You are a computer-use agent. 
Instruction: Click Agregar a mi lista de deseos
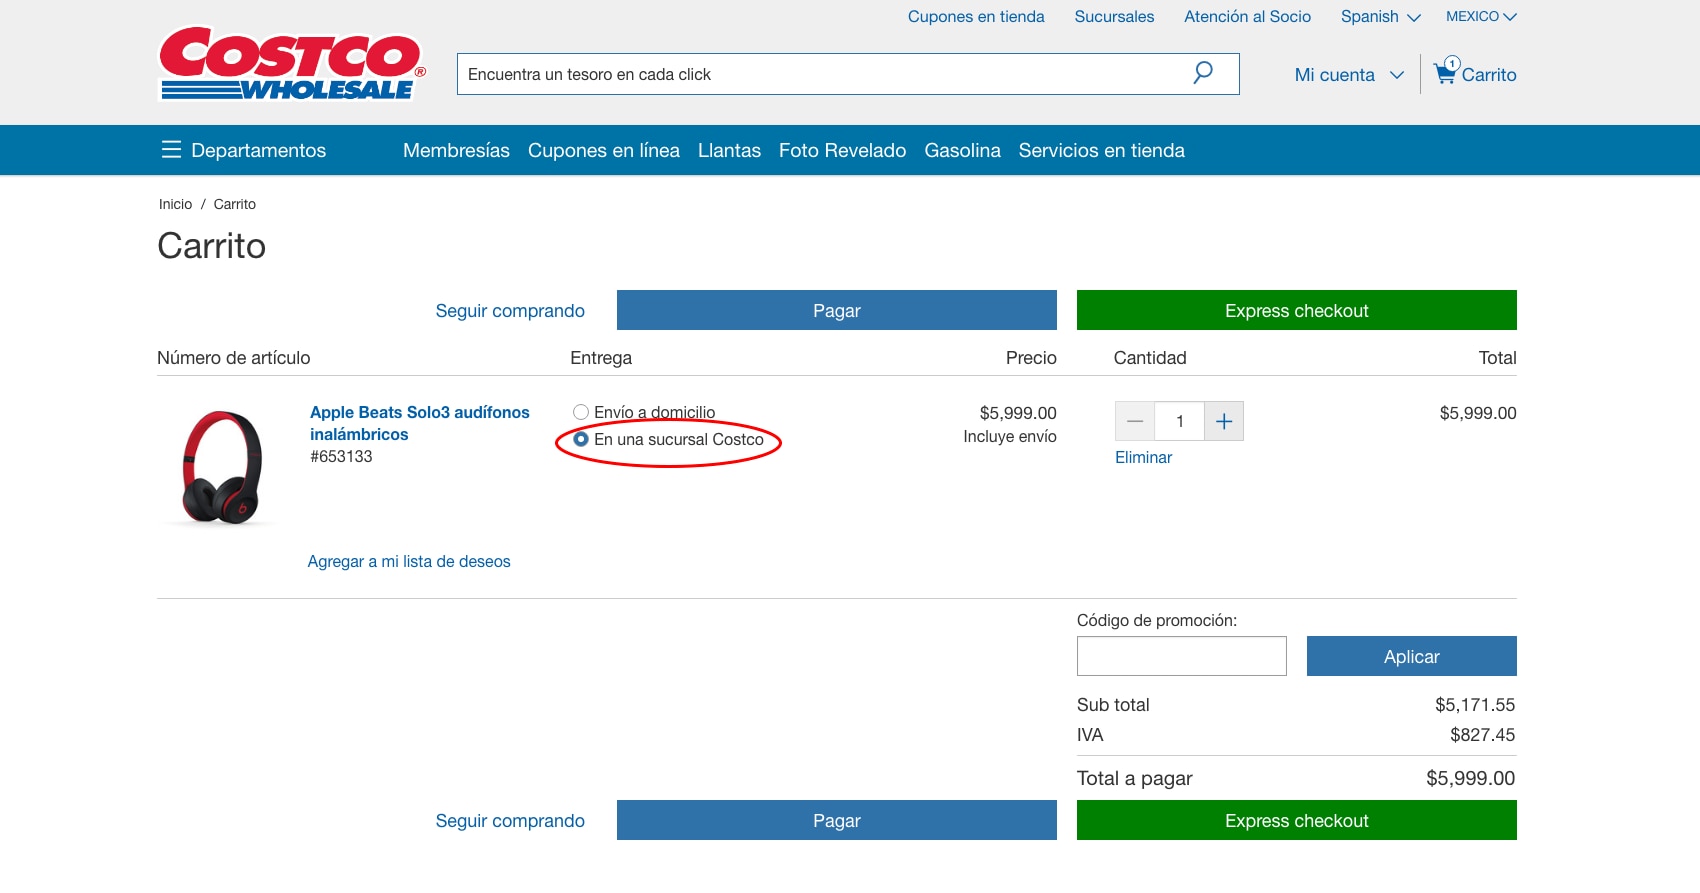[409, 562]
